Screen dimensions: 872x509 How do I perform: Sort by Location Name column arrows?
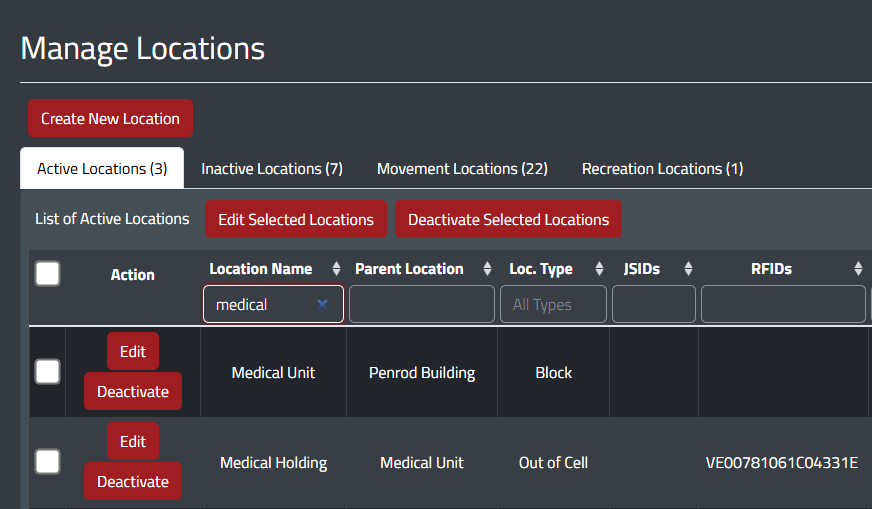[x=336, y=269]
